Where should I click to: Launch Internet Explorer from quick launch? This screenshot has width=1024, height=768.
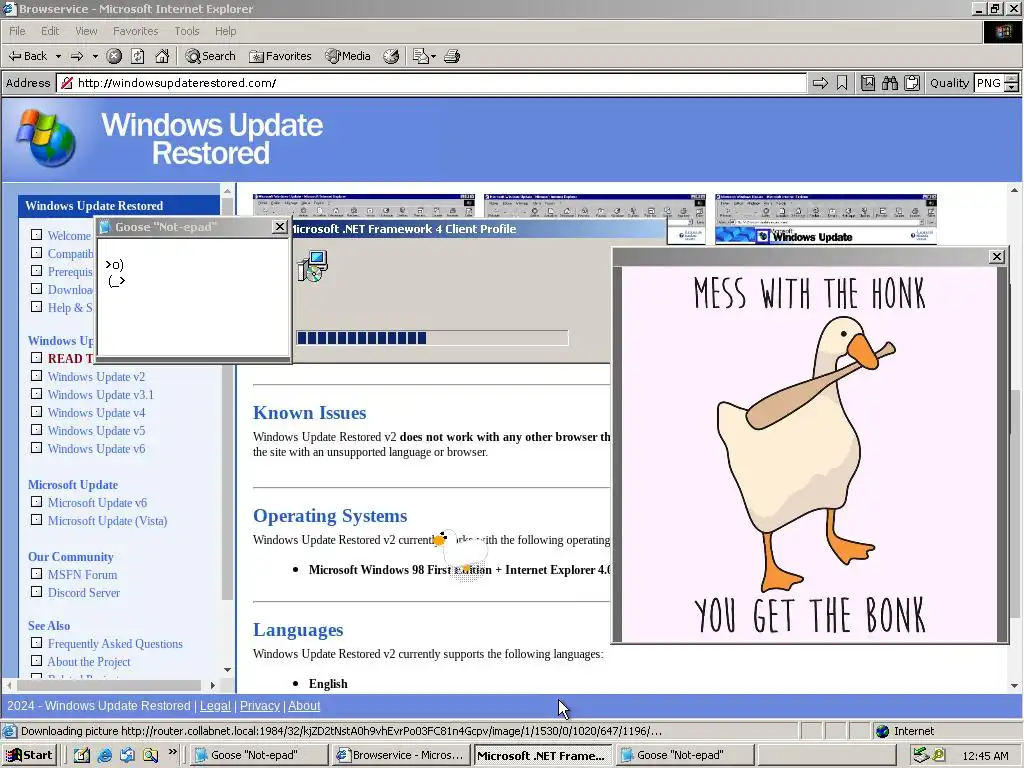[104, 755]
